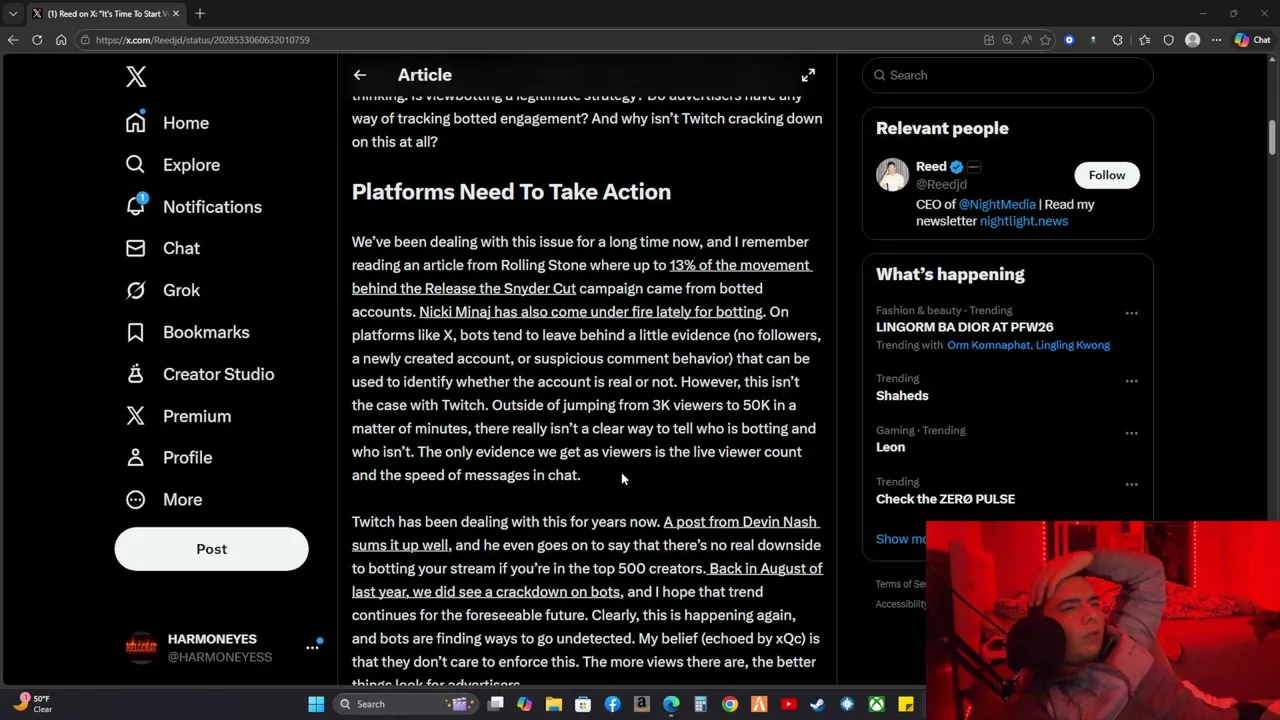The image size is (1280, 720).
Task: Open the Windows Start menu
Action: (x=316, y=704)
